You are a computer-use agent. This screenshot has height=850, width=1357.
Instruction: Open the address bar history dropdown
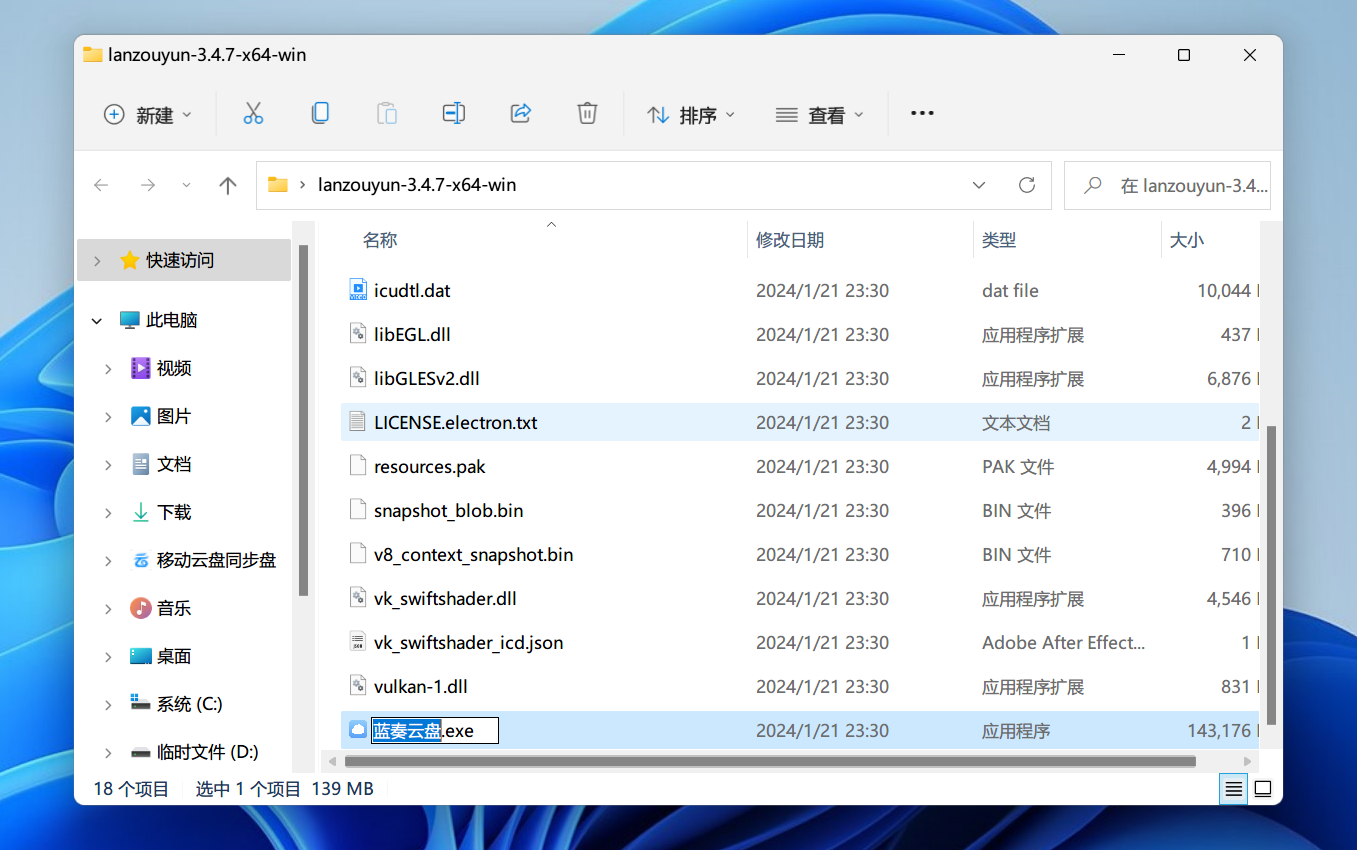[x=979, y=185]
